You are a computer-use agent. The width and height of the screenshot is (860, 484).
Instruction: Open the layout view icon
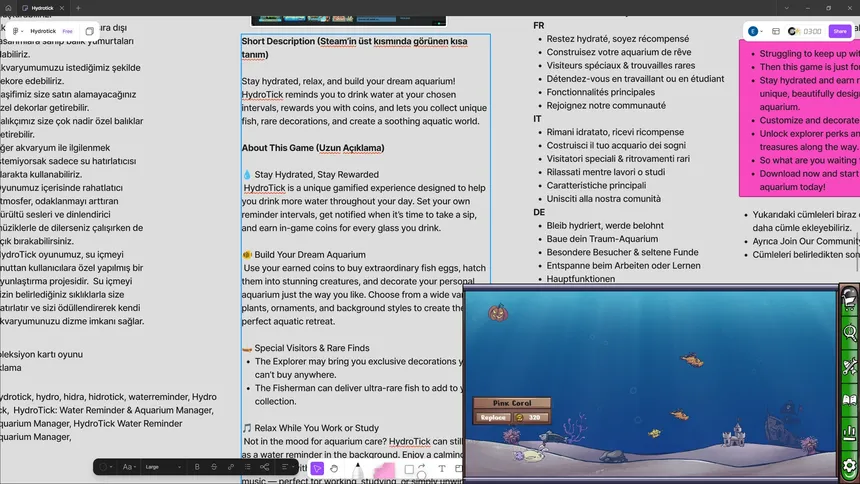pyautogui.click(x=776, y=31)
